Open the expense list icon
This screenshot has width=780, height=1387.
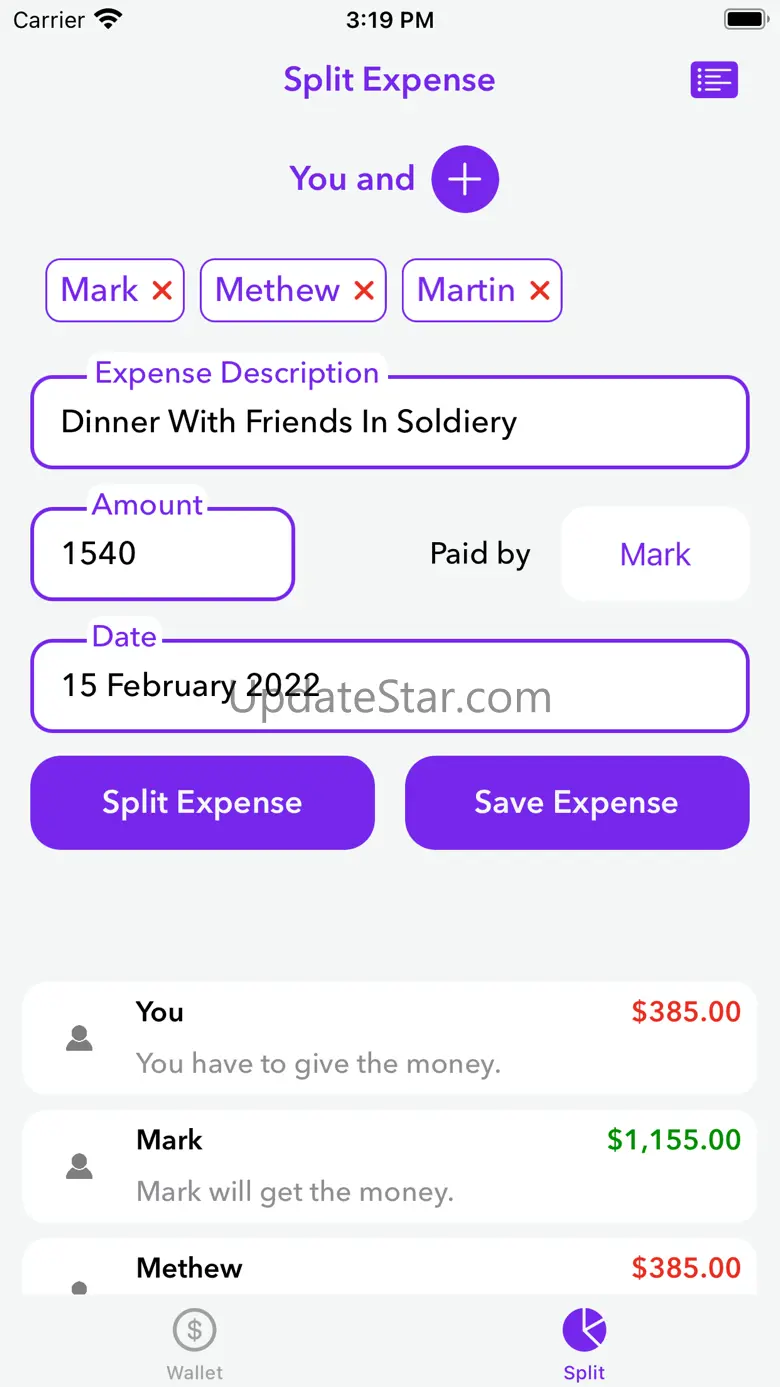tap(714, 80)
